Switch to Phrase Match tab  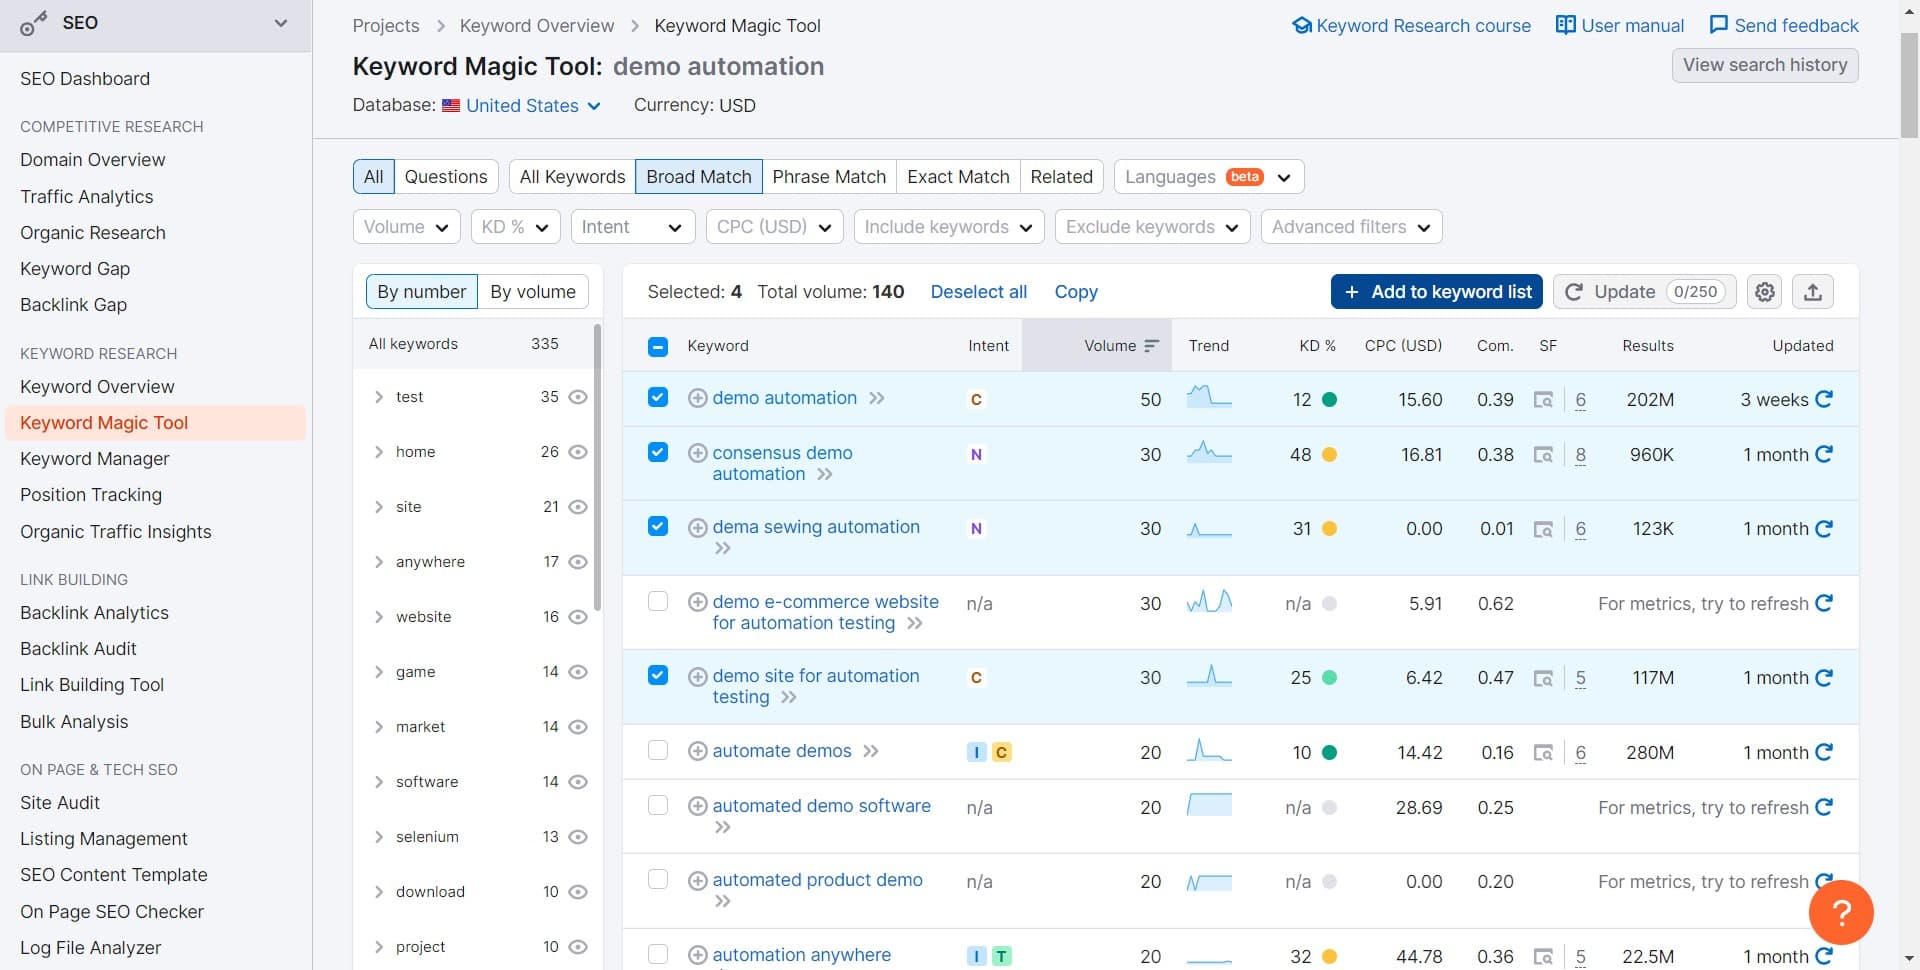(x=828, y=177)
